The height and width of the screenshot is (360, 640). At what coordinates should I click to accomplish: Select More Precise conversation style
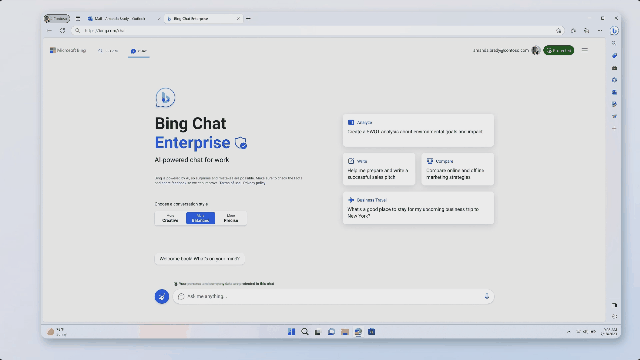coord(231,218)
